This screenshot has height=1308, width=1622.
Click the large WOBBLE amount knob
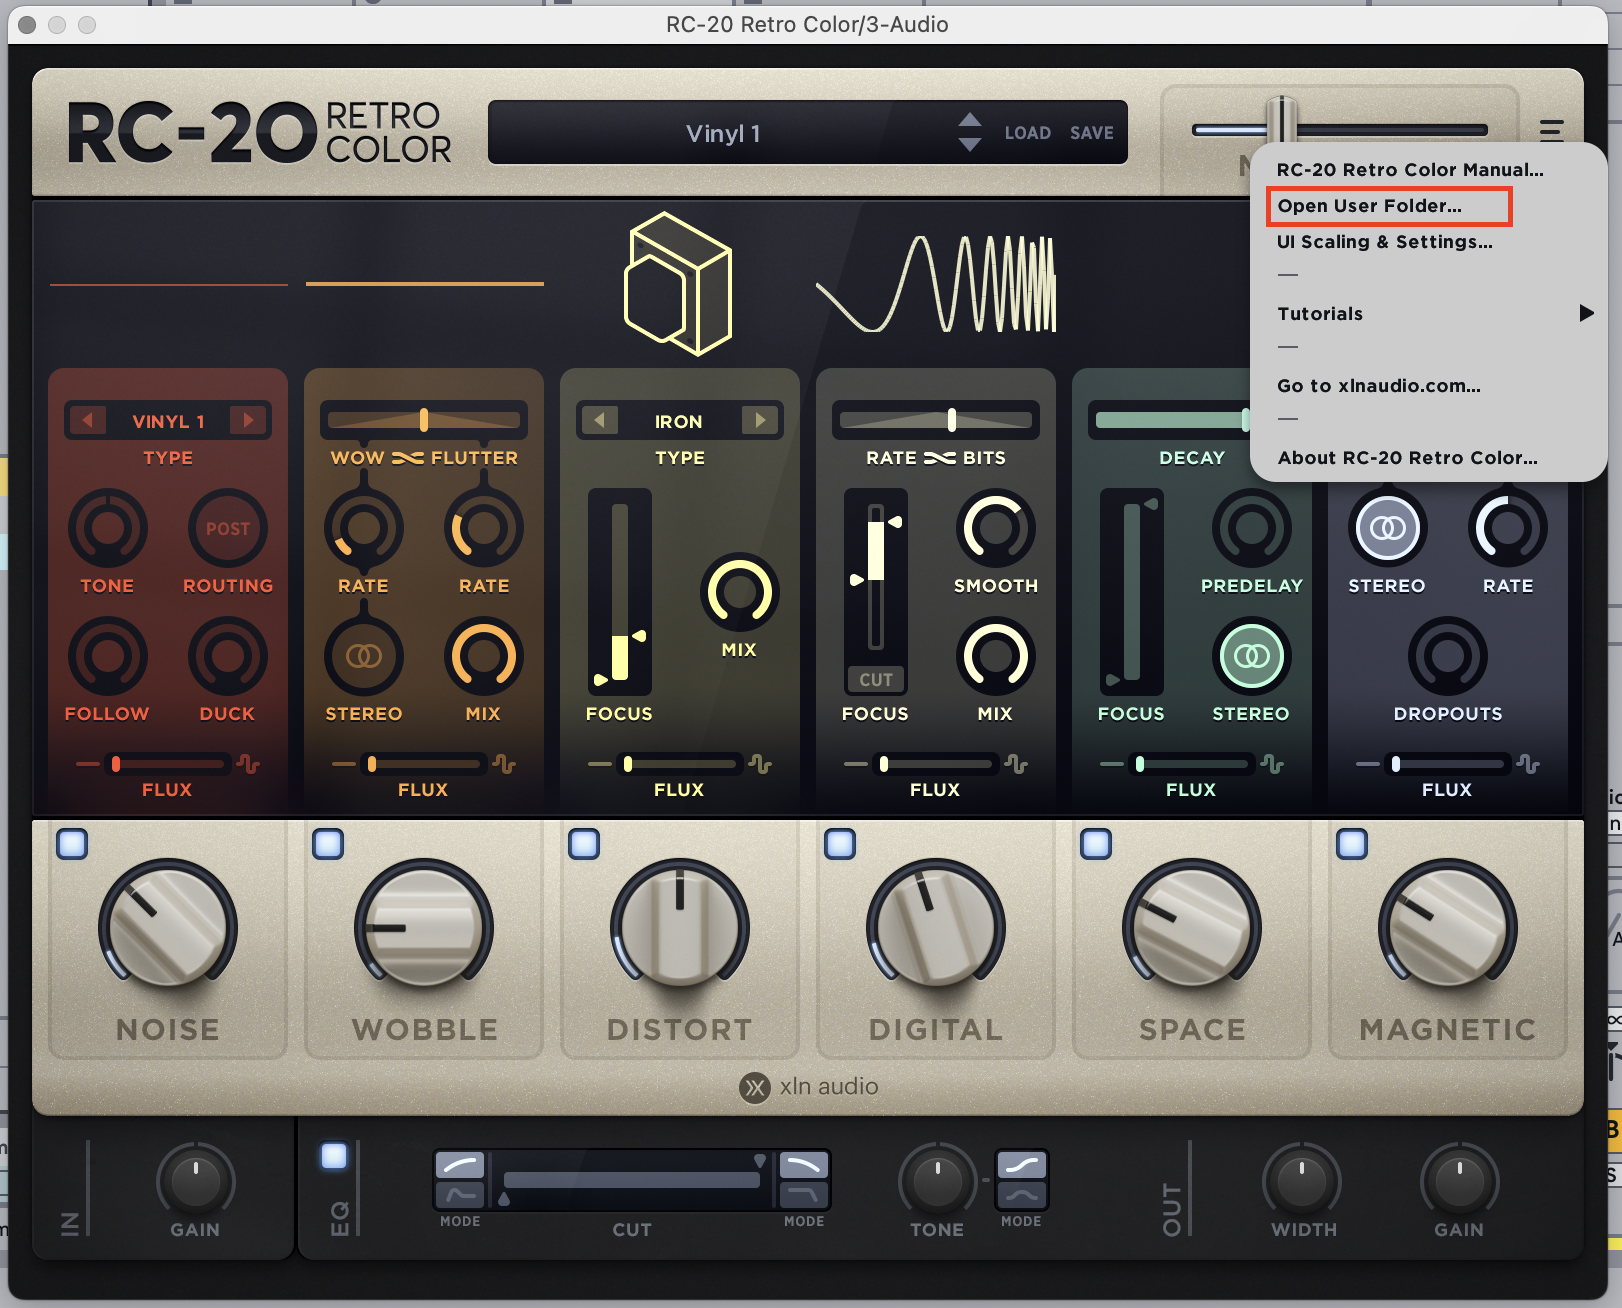point(424,928)
